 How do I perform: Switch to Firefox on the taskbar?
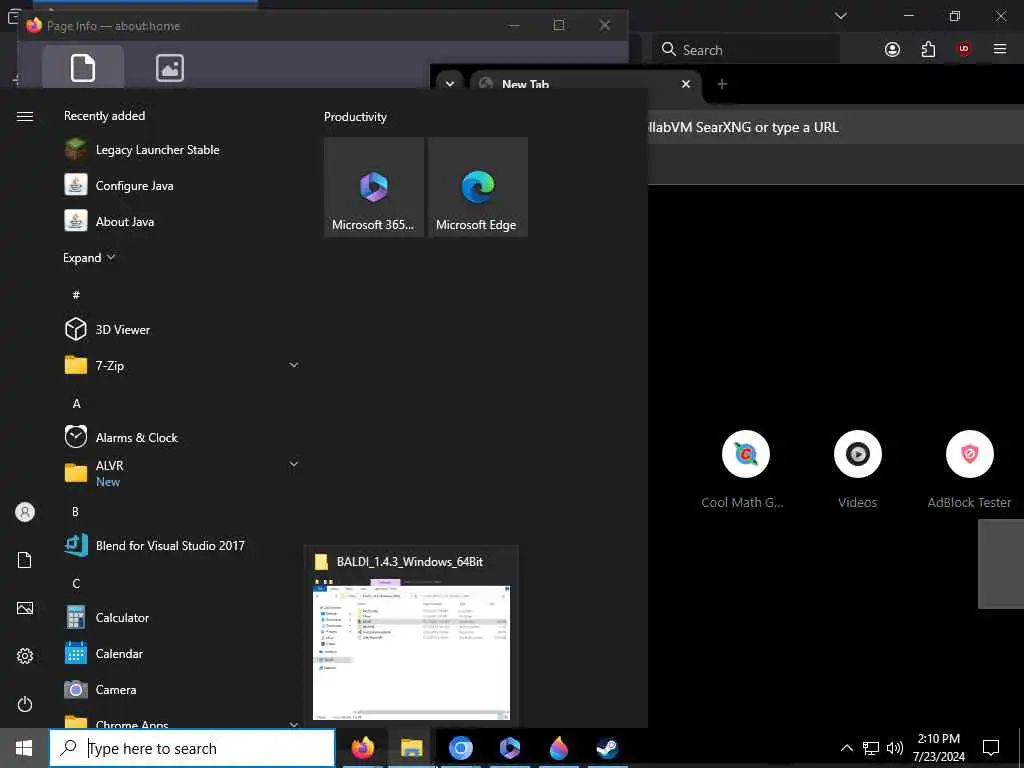pyautogui.click(x=363, y=748)
